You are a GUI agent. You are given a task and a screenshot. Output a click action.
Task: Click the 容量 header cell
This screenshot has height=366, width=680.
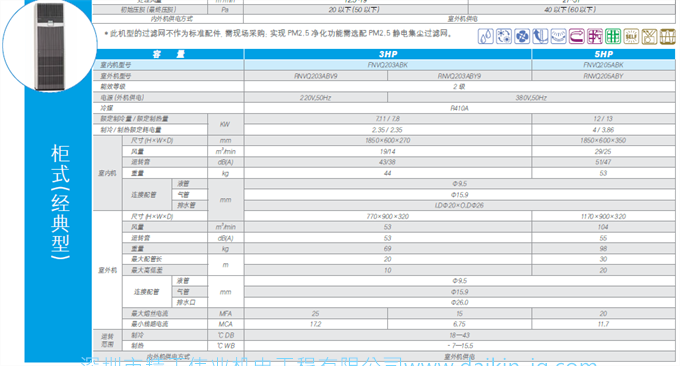pyautogui.click(x=168, y=54)
